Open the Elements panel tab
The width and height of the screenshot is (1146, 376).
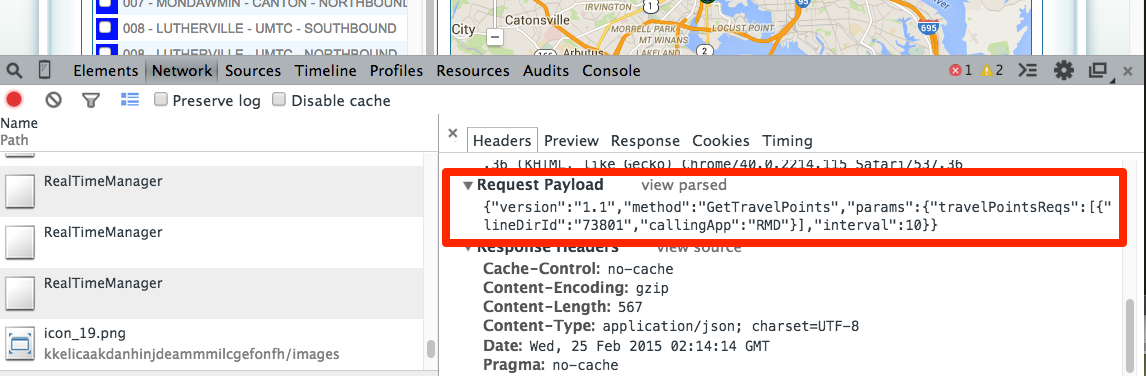(x=106, y=71)
